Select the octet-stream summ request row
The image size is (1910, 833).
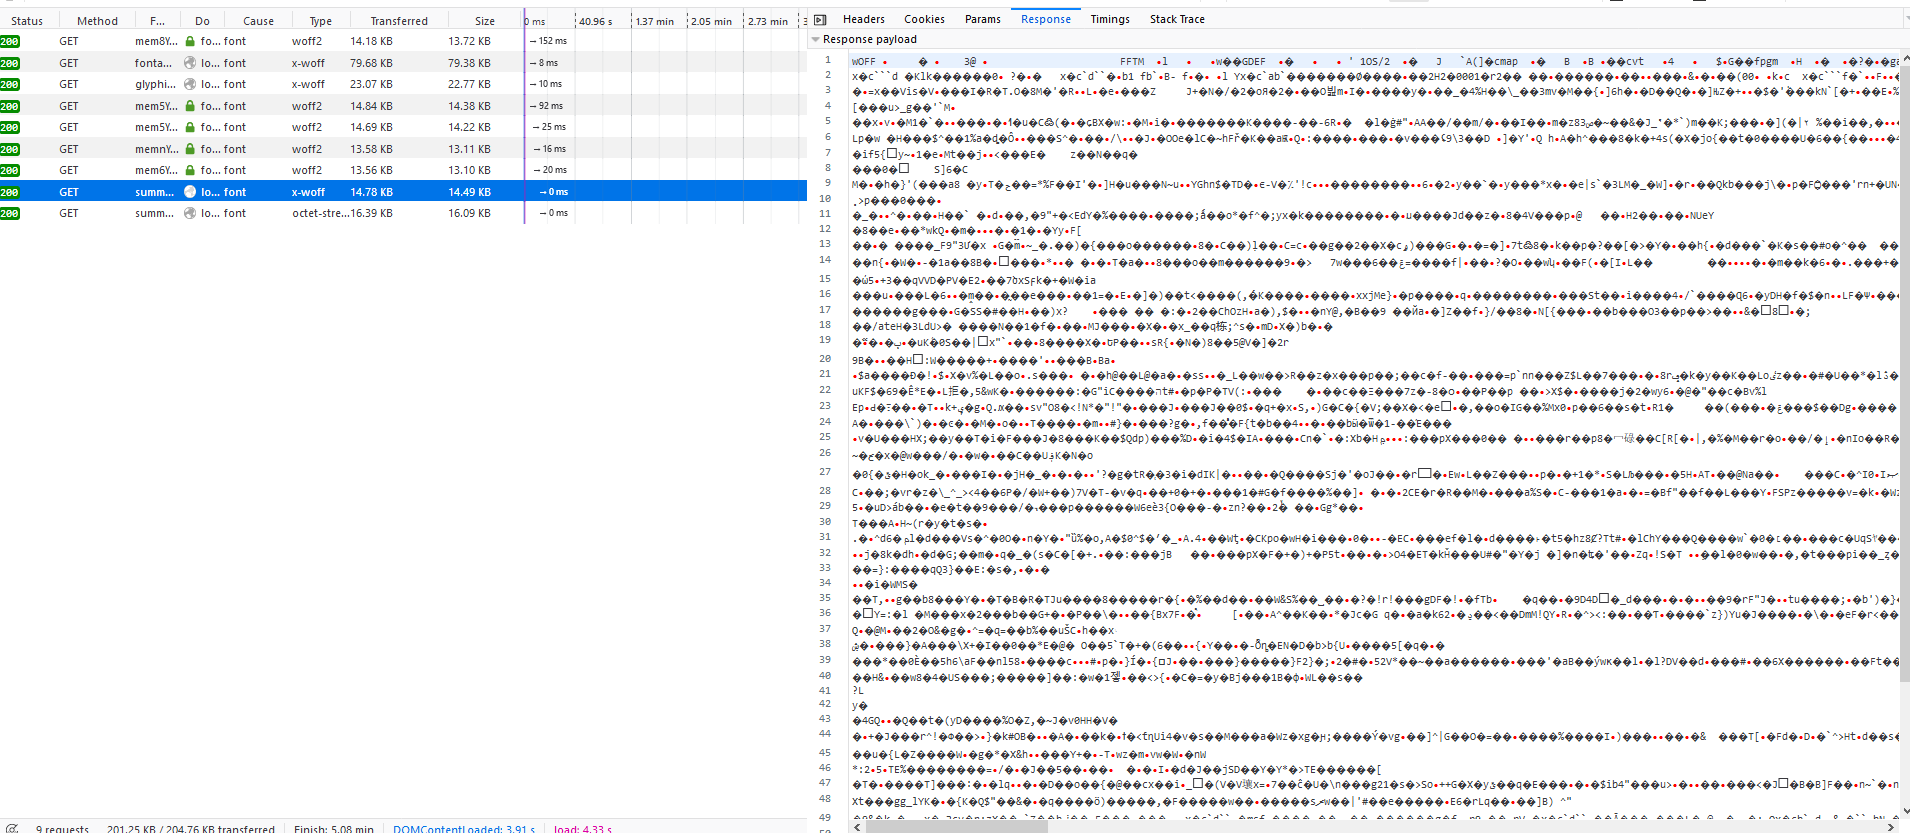(x=403, y=213)
